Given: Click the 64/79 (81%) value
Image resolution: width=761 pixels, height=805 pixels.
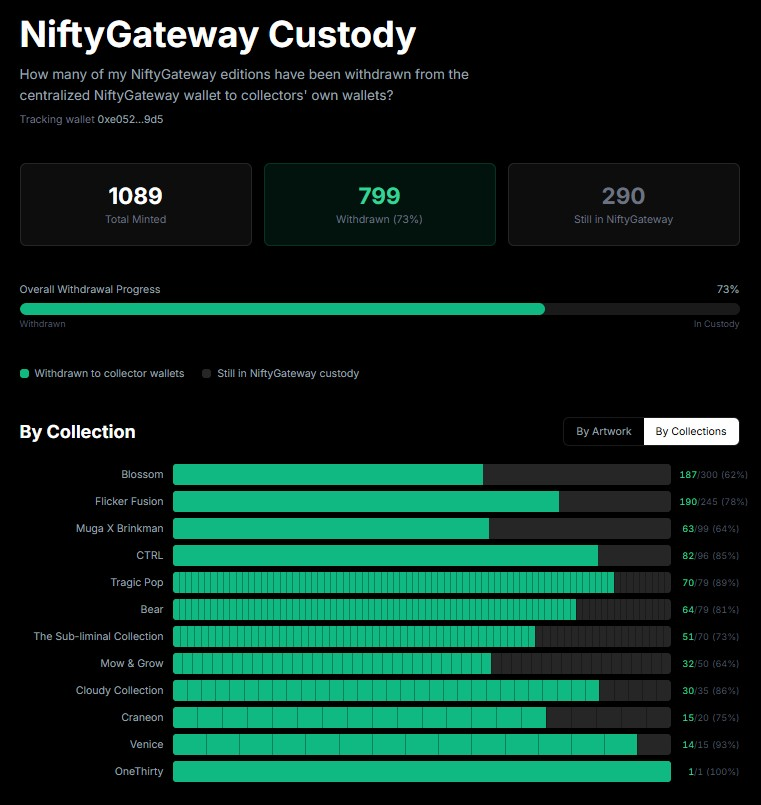Looking at the screenshot, I should (711, 610).
